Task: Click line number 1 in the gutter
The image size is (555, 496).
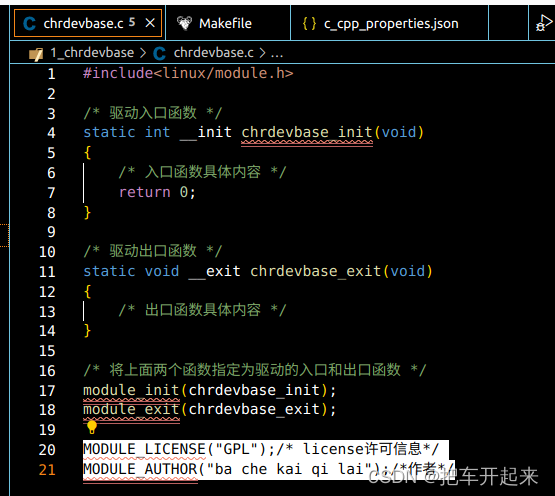Action: (x=51, y=74)
